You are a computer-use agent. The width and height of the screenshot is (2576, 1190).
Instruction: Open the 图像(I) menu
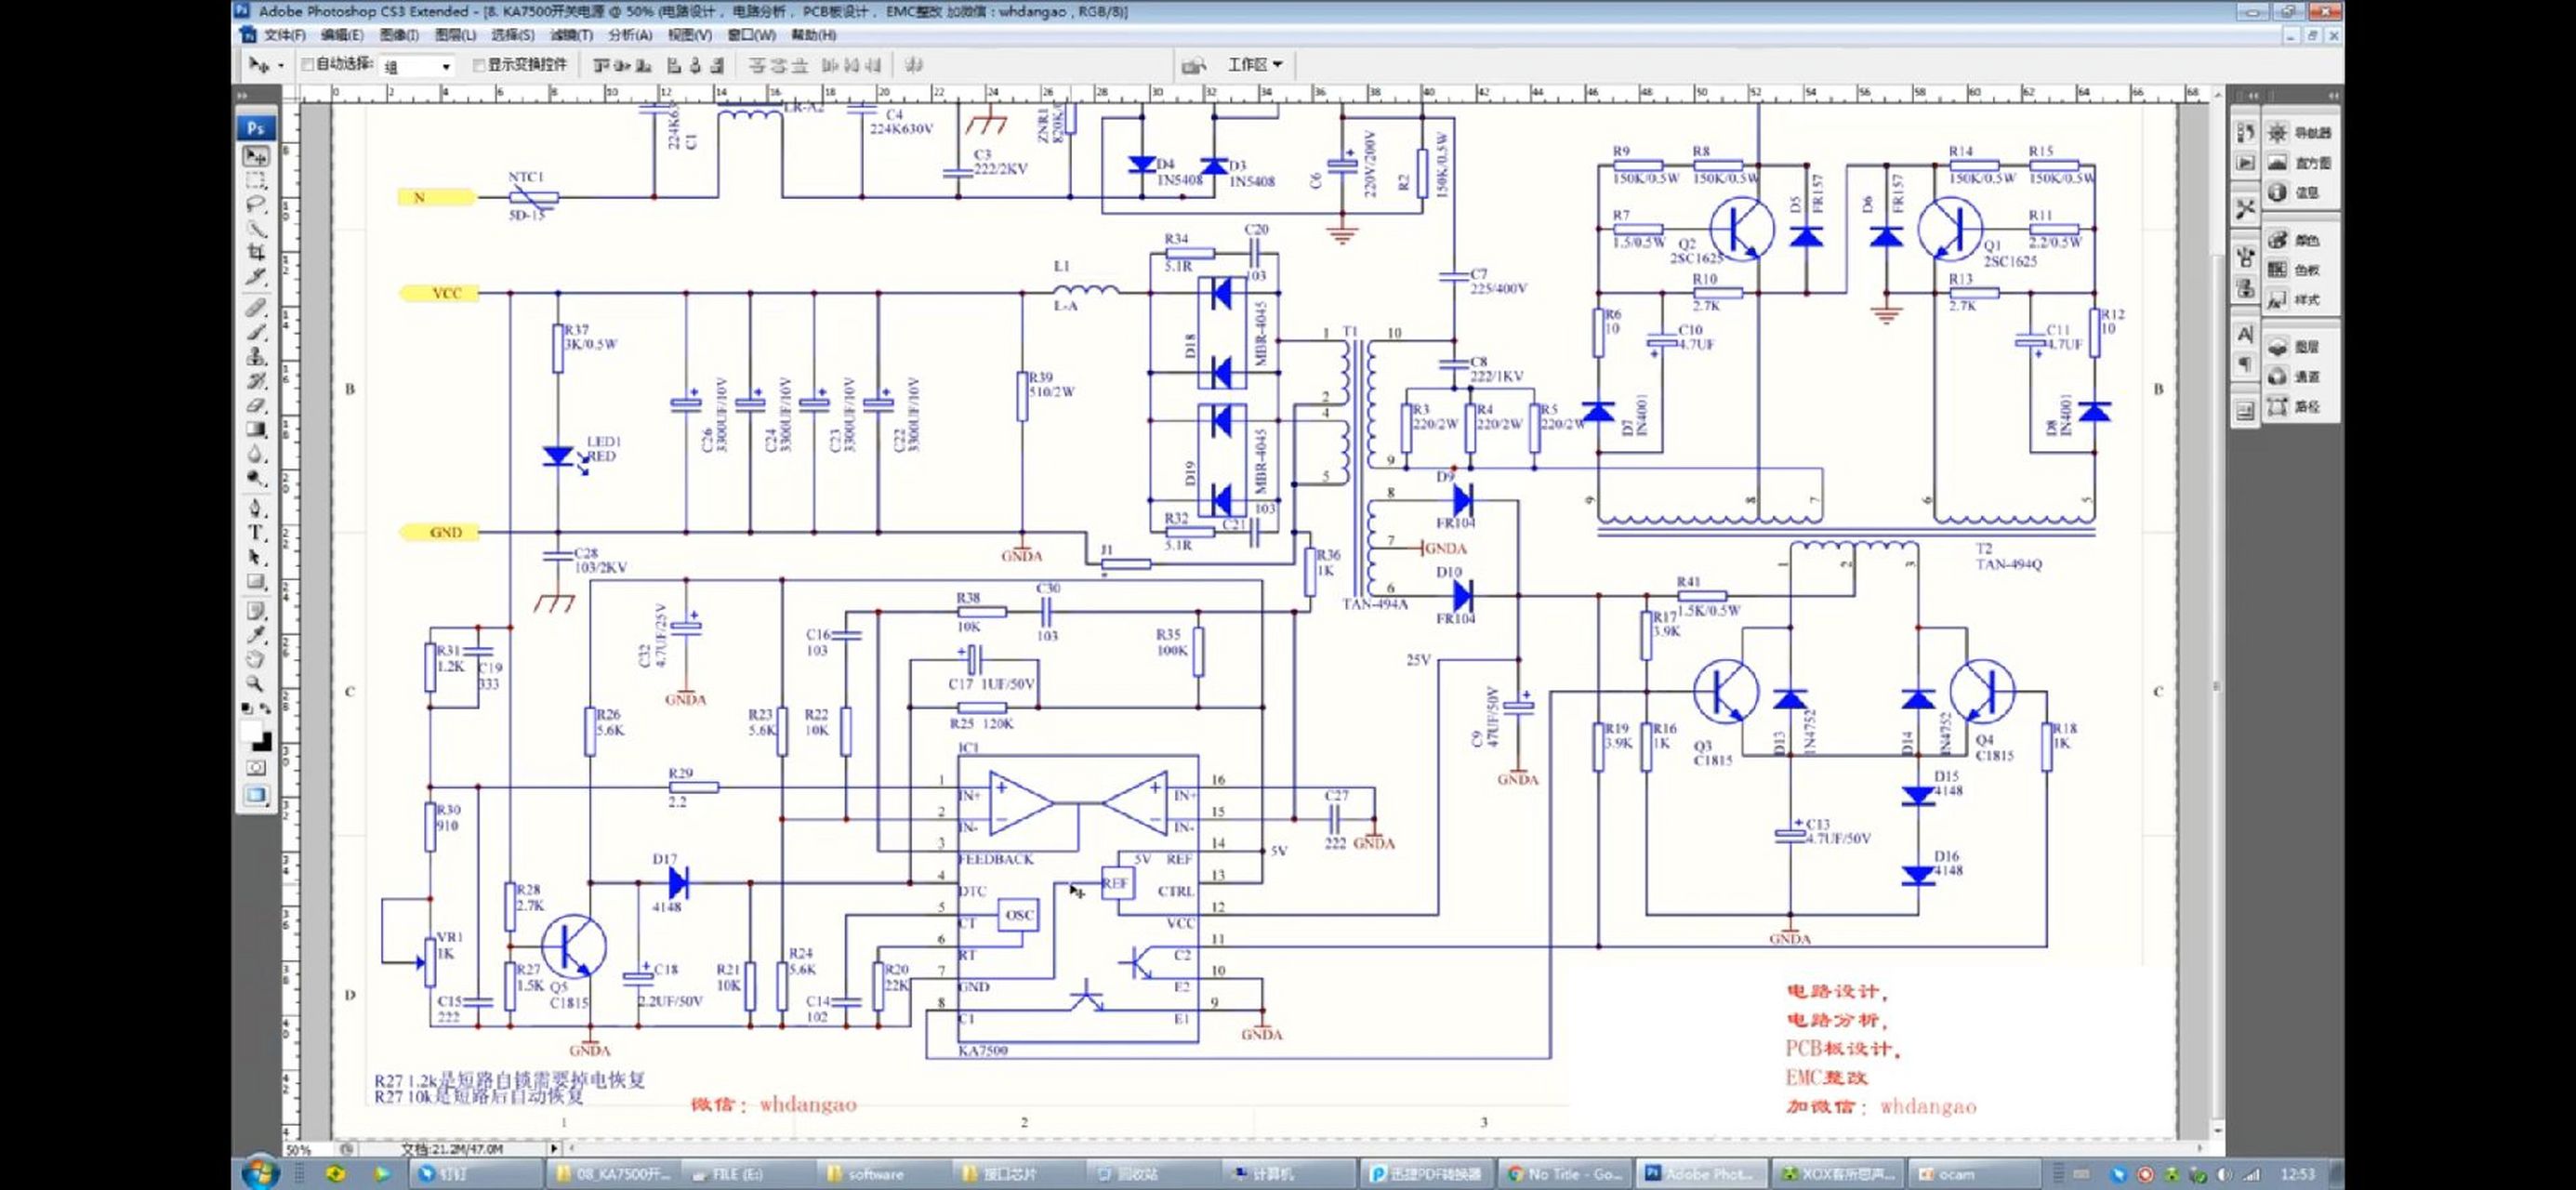click(x=399, y=35)
